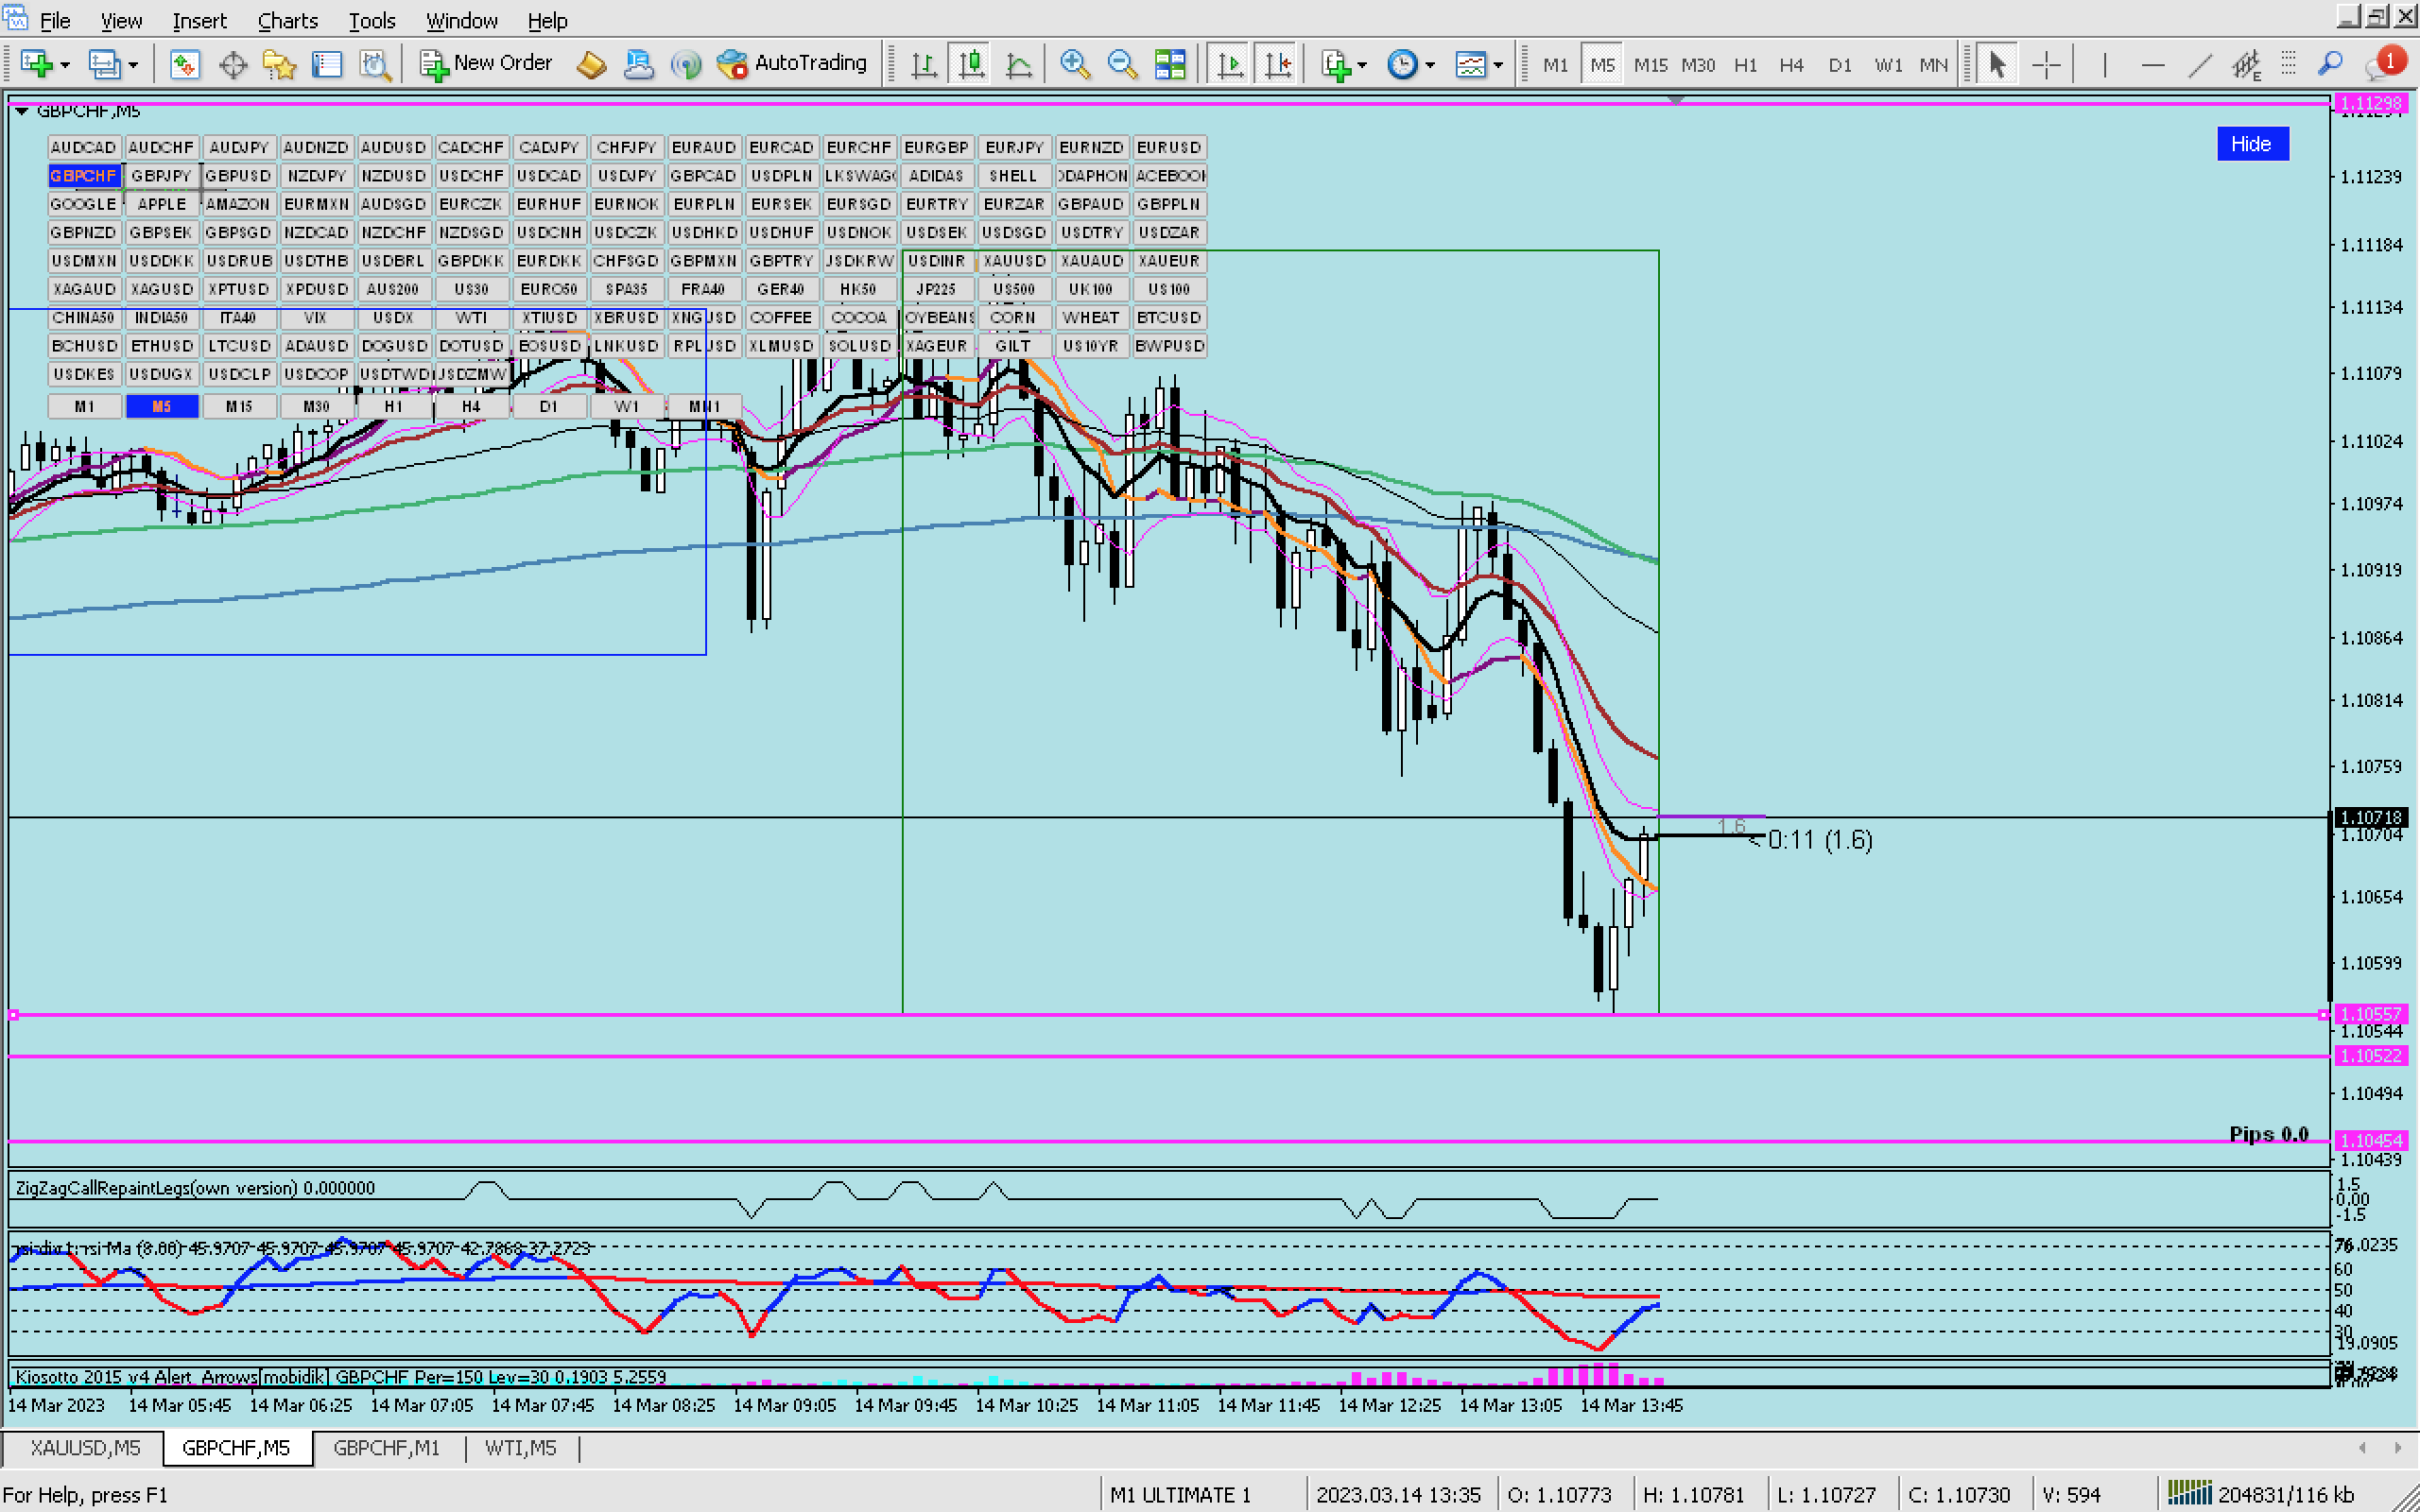Toggle chart auto scroll button

1230,64
